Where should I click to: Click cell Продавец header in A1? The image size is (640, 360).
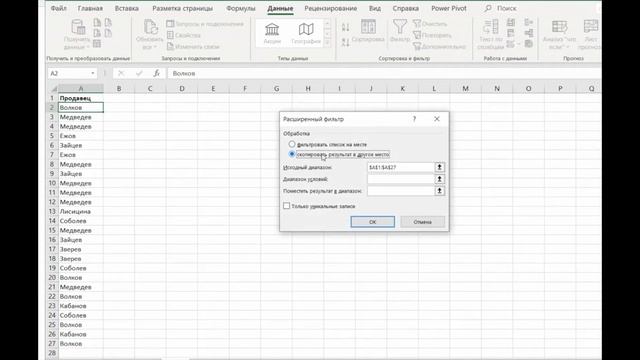[x=81, y=98]
